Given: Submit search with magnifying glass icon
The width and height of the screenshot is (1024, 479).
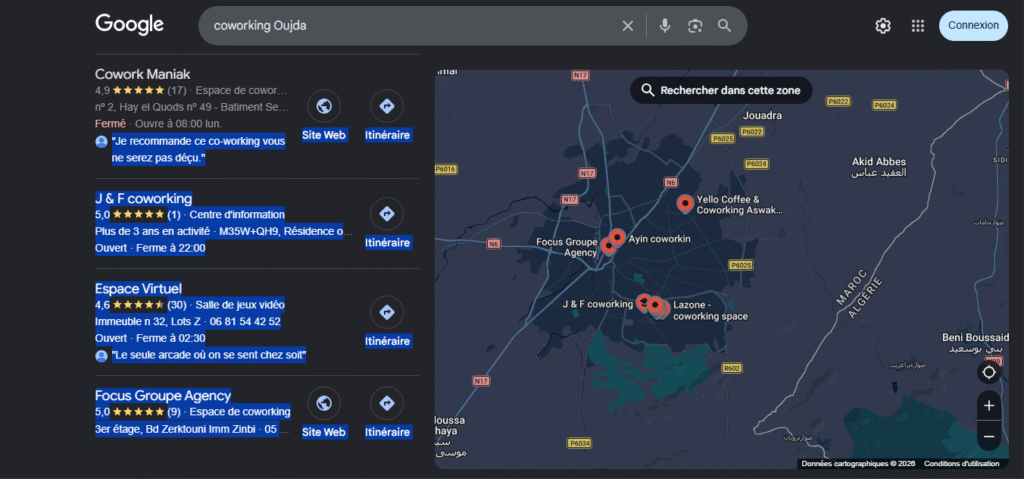Looking at the screenshot, I should coord(724,25).
